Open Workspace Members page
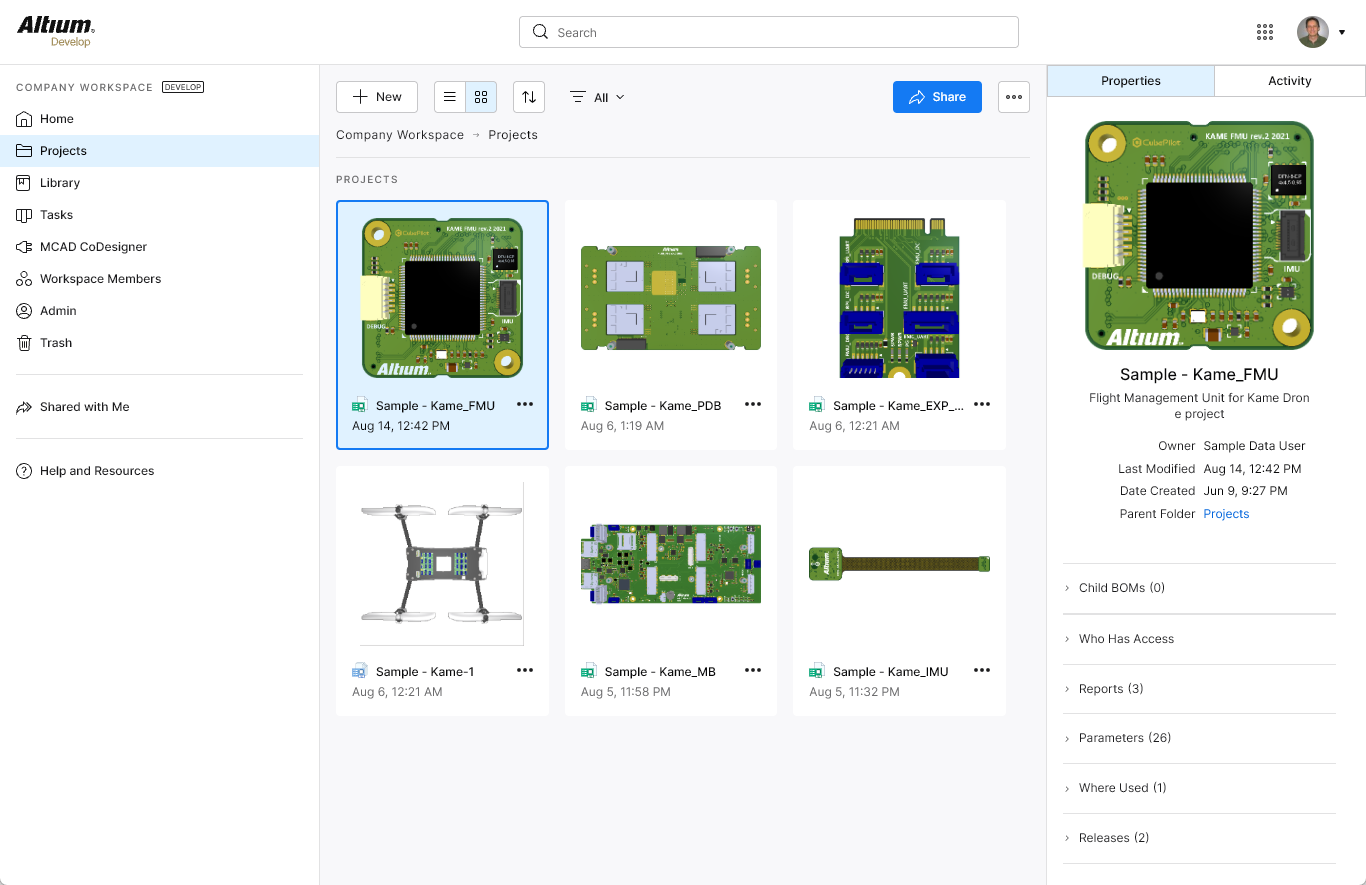This screenshot has height=885, width=1366. click(x=100, y=279)
